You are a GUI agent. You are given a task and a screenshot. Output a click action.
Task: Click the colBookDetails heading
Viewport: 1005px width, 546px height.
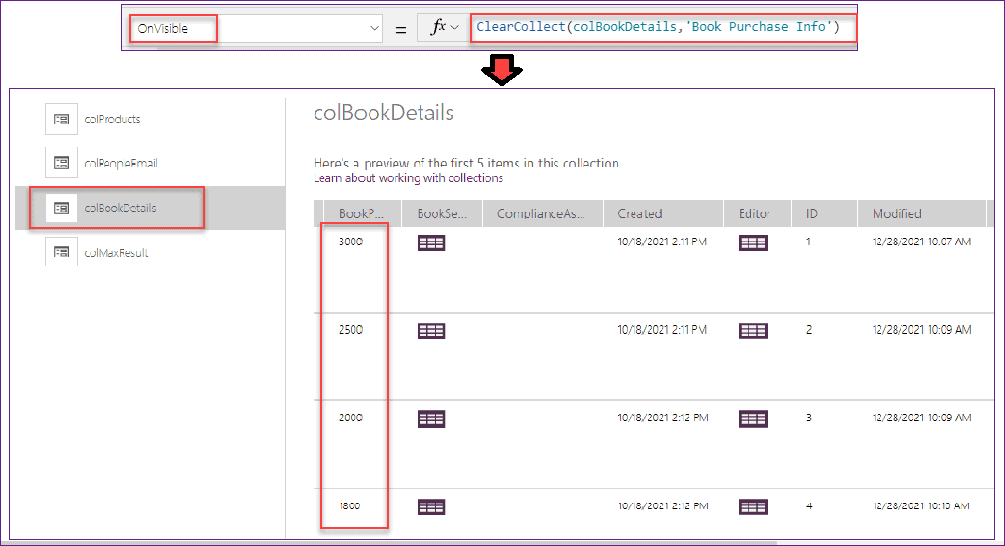point(384,113)
